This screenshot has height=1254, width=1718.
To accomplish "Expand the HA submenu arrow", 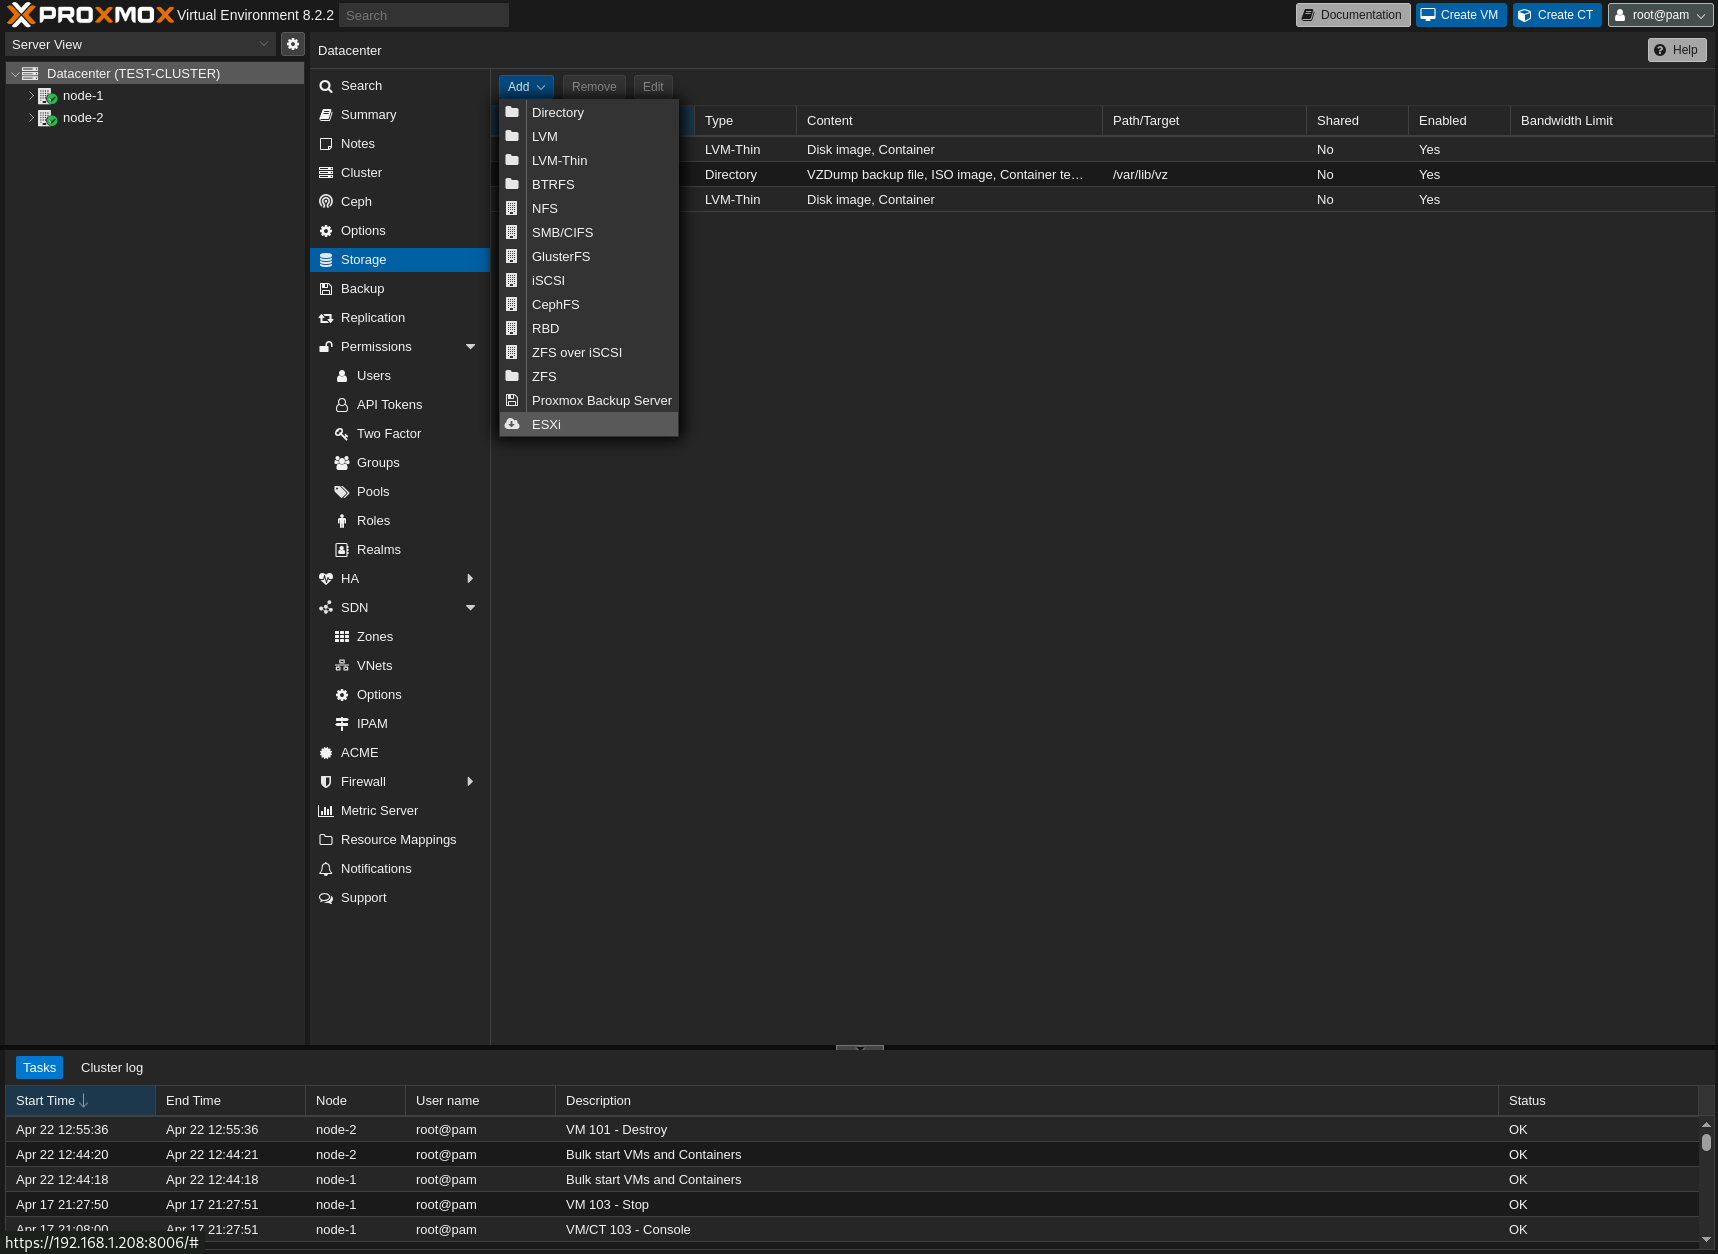I will 470,579.
